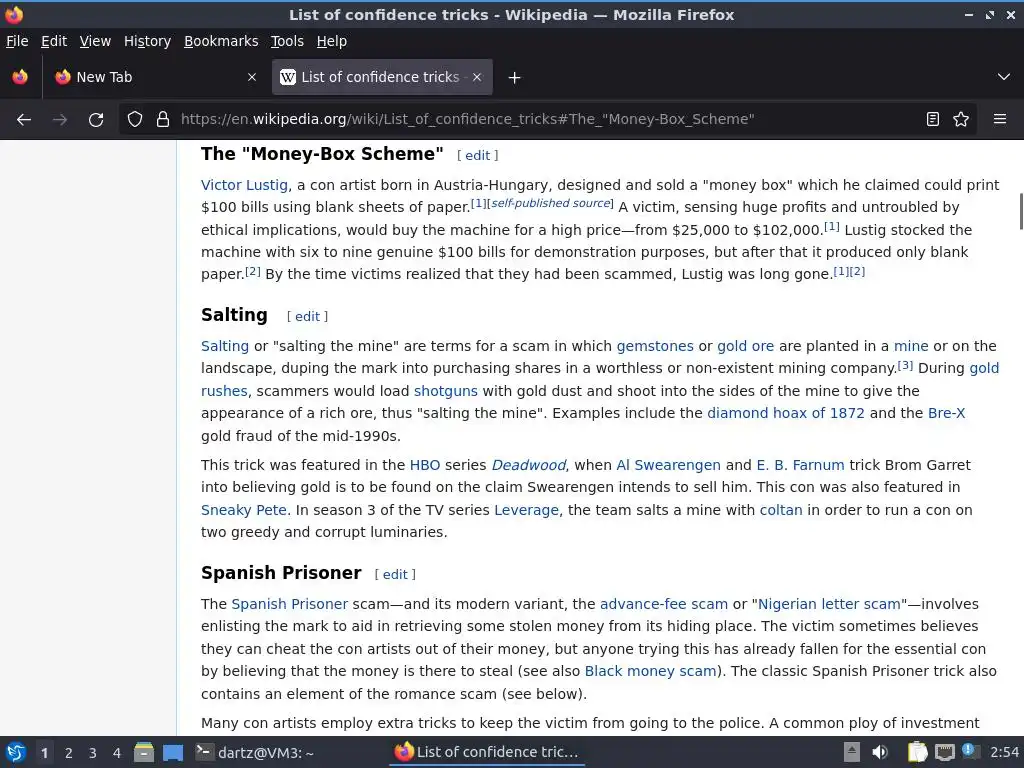This screenshot has width=1024, height=768.
Task: Go back with the back arrow
Action: point(24,120)
